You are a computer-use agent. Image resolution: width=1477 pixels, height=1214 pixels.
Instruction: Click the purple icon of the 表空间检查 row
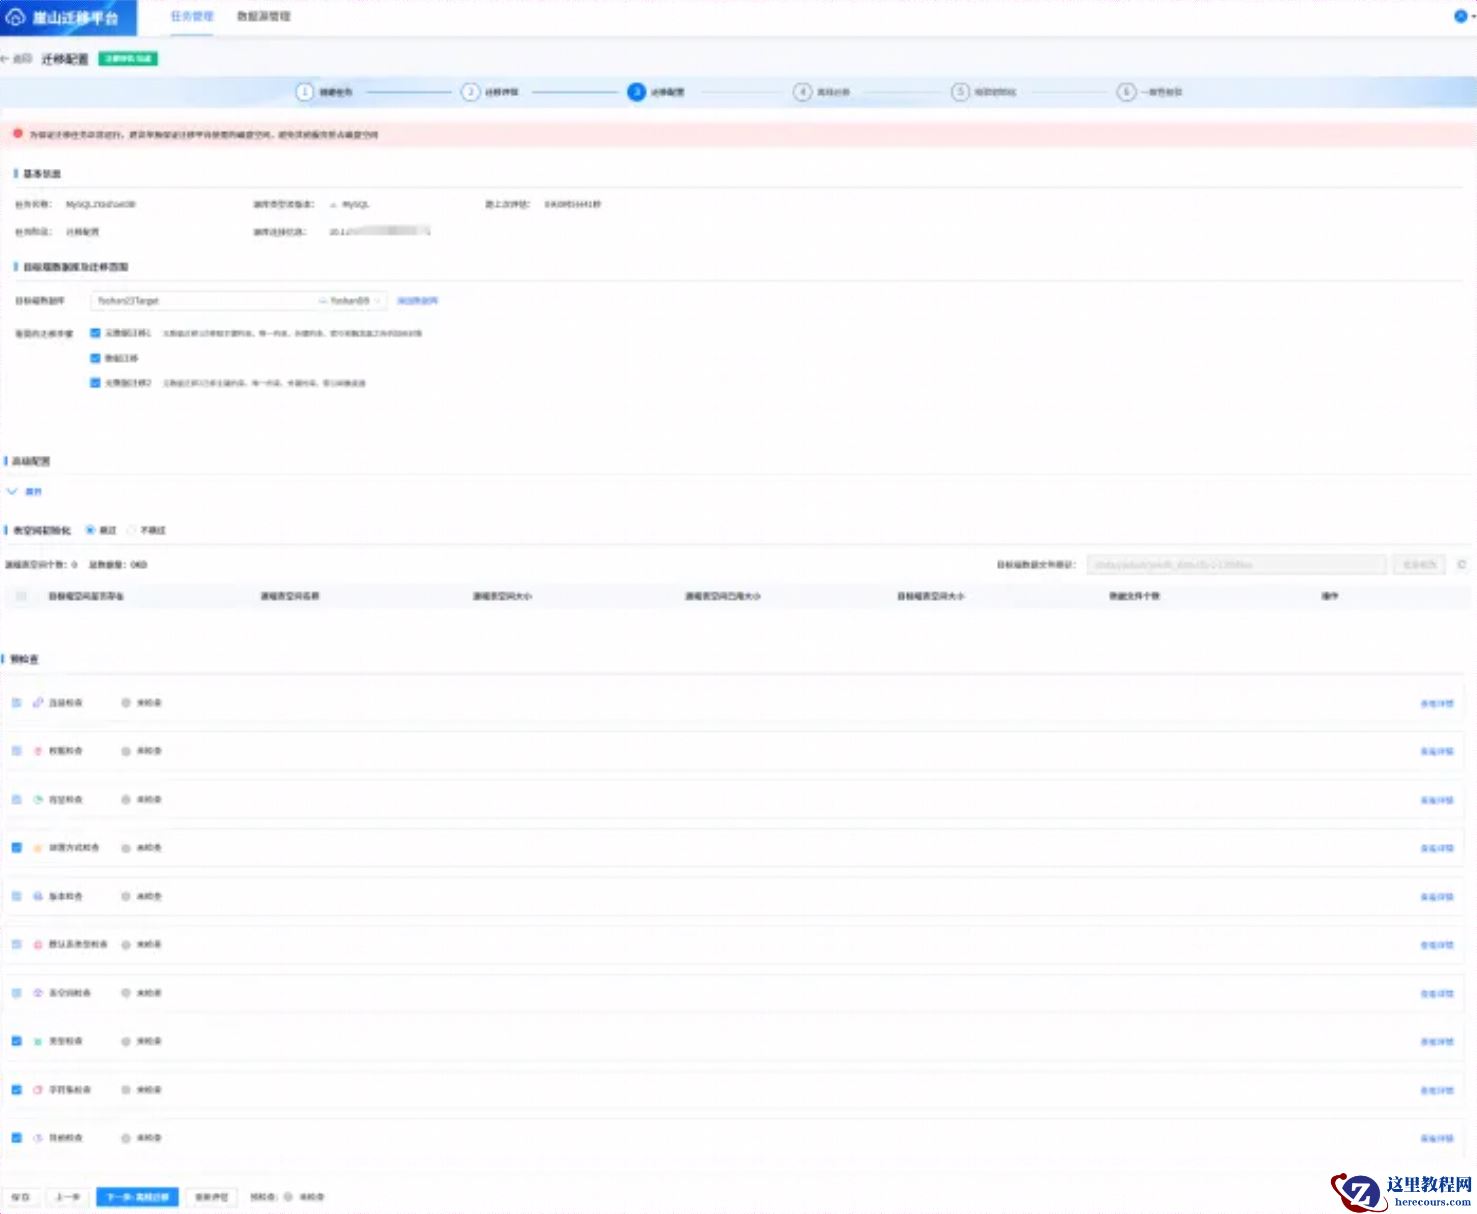coord(38,993)
